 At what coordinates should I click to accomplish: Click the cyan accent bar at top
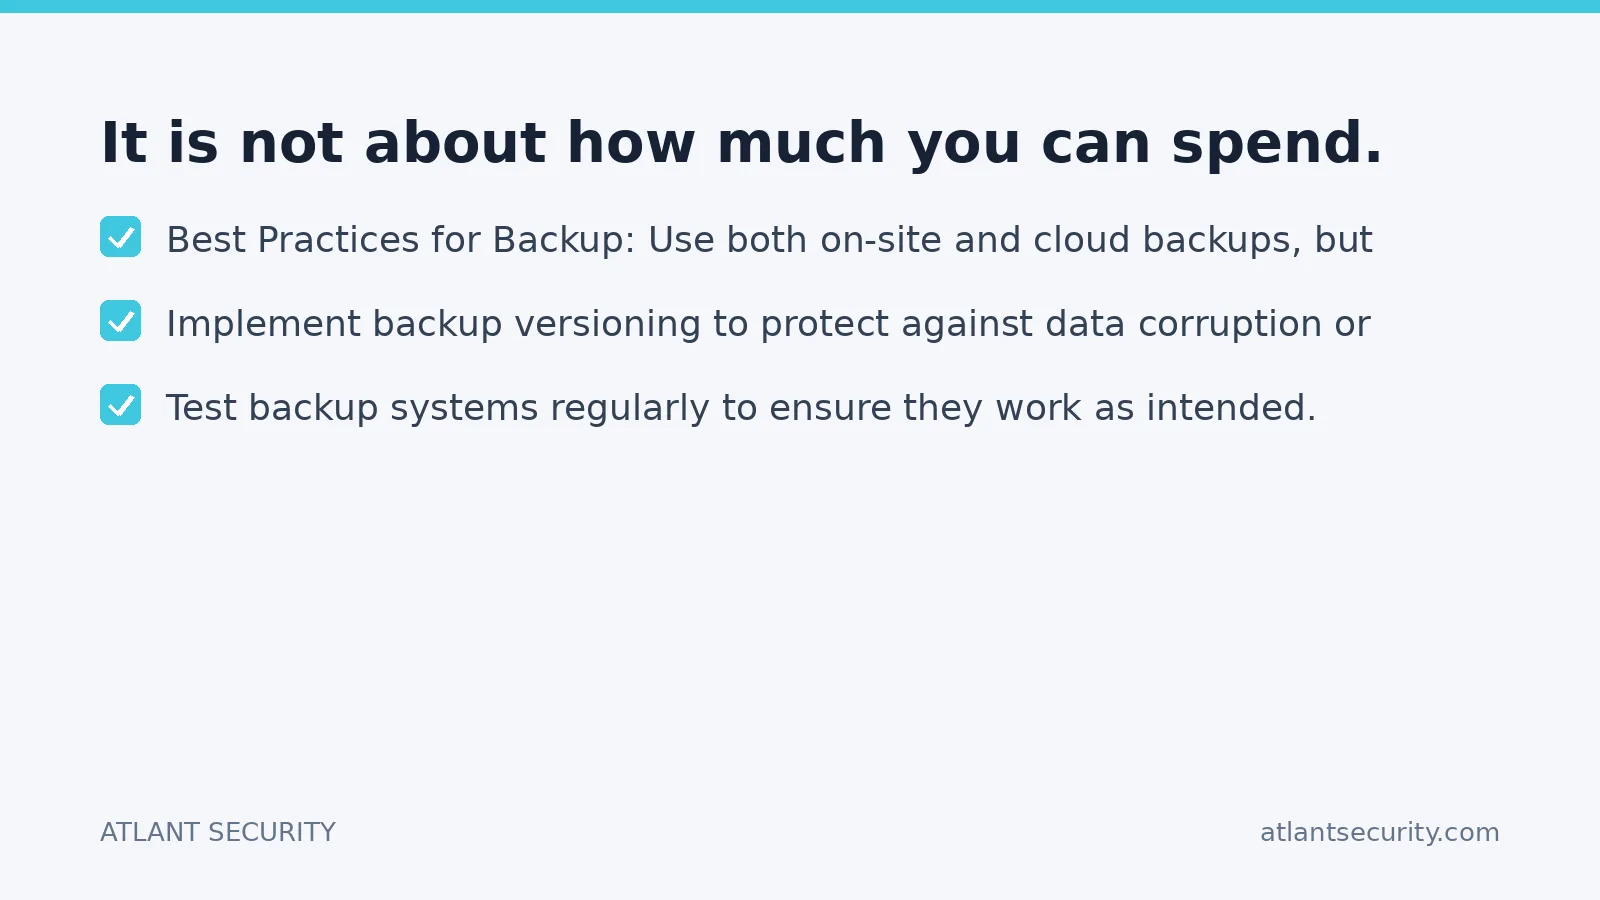pos(800,6)
